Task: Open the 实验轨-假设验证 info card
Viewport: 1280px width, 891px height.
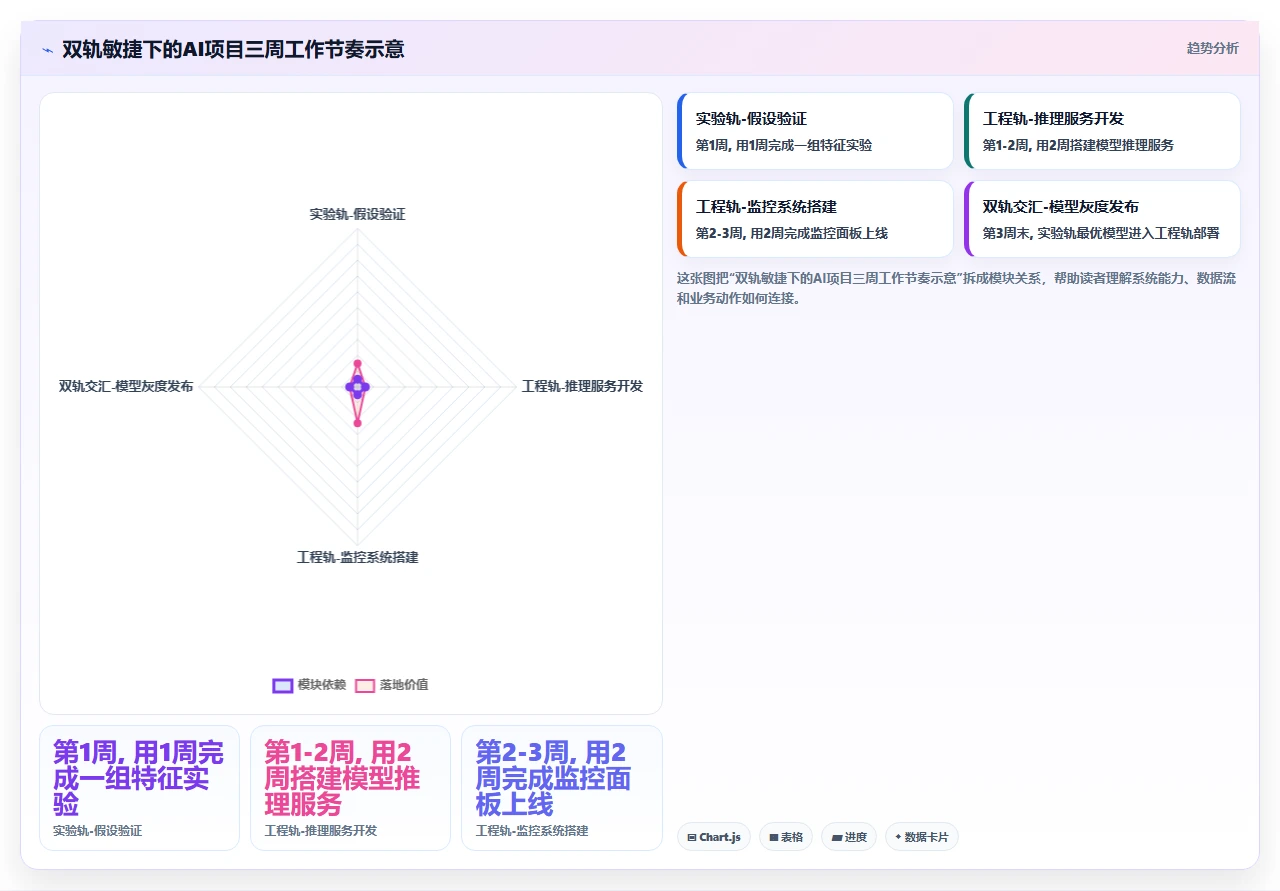Action: point(815,131)
